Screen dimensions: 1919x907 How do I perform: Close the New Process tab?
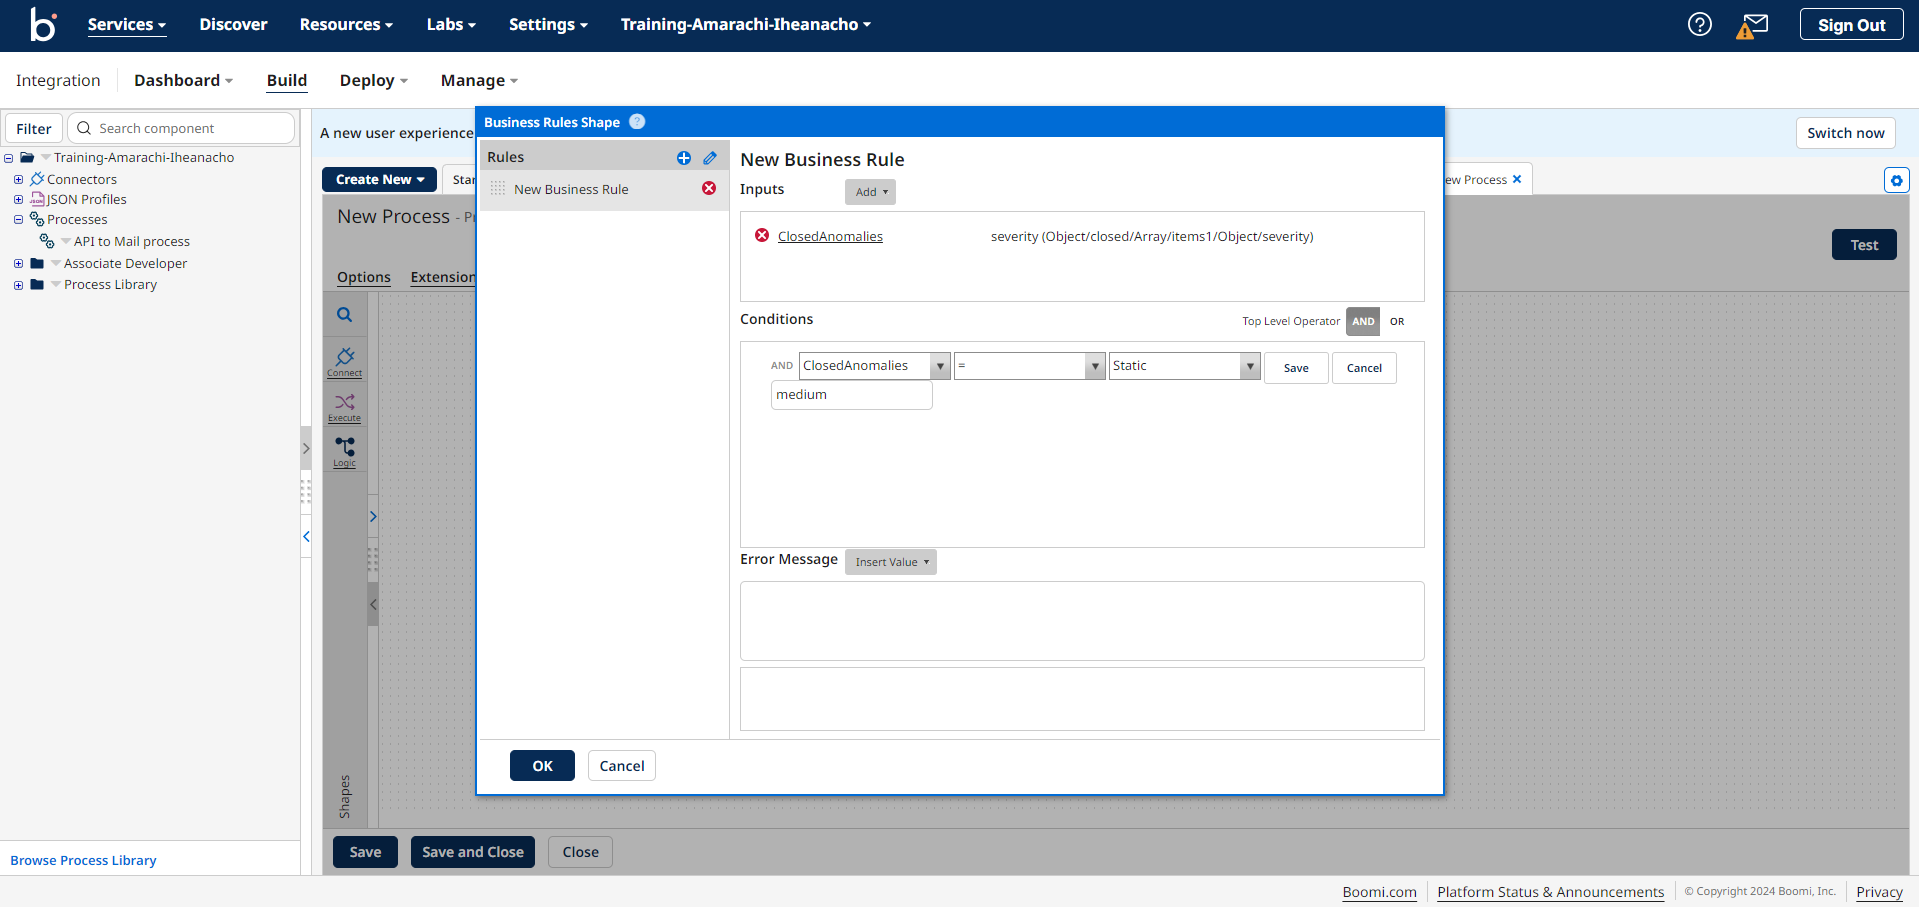(x=1517, y=179)
